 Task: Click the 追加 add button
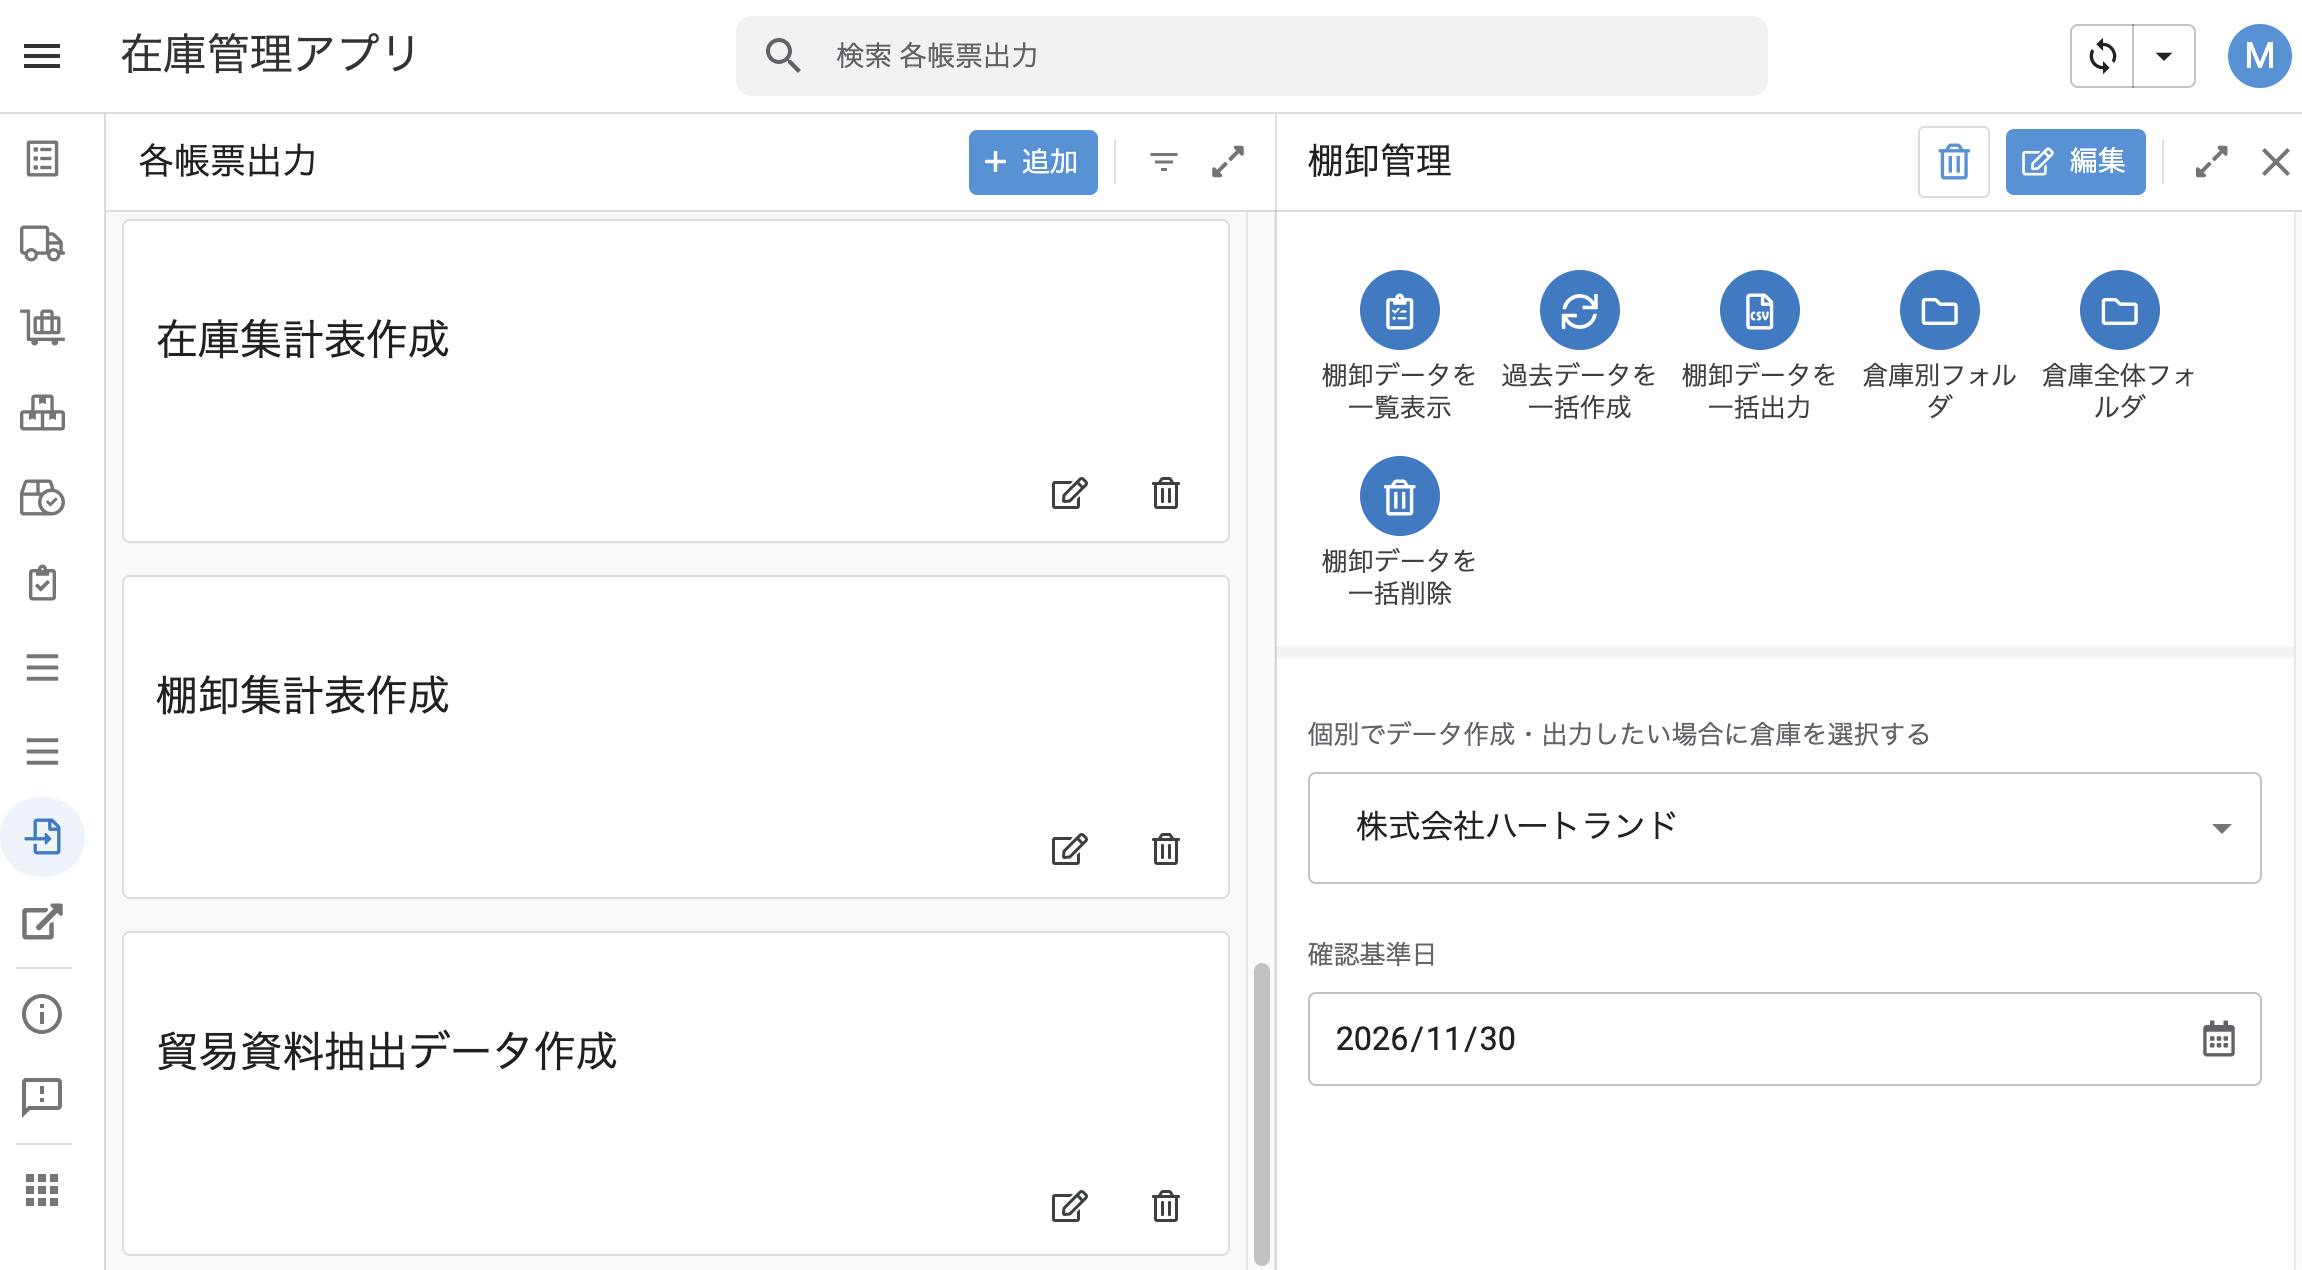(x=1033, y=162)
